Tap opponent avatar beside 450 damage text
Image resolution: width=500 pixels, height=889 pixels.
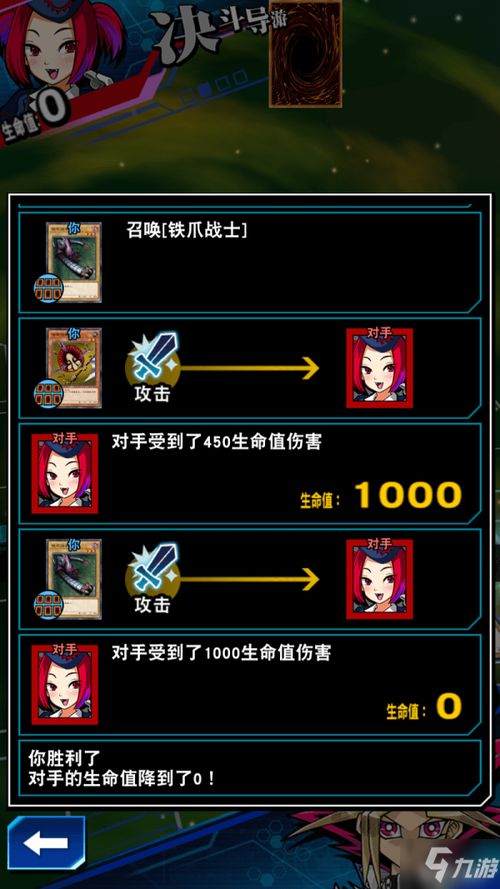65,473
